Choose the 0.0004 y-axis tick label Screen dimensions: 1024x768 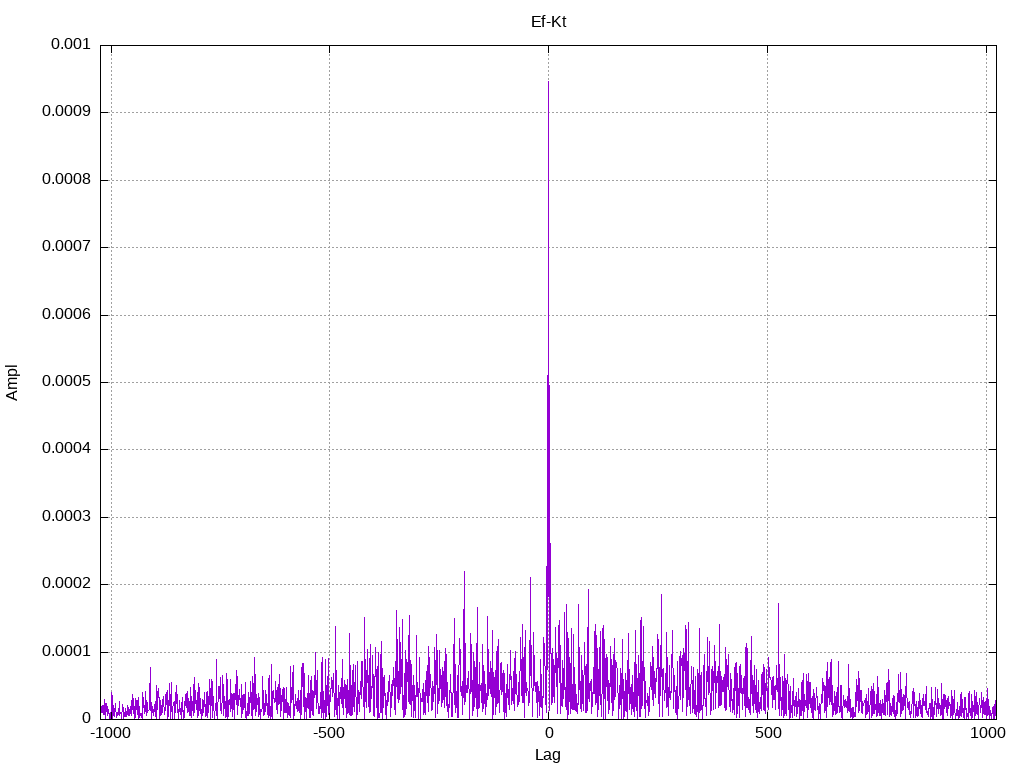pos(66,449)
